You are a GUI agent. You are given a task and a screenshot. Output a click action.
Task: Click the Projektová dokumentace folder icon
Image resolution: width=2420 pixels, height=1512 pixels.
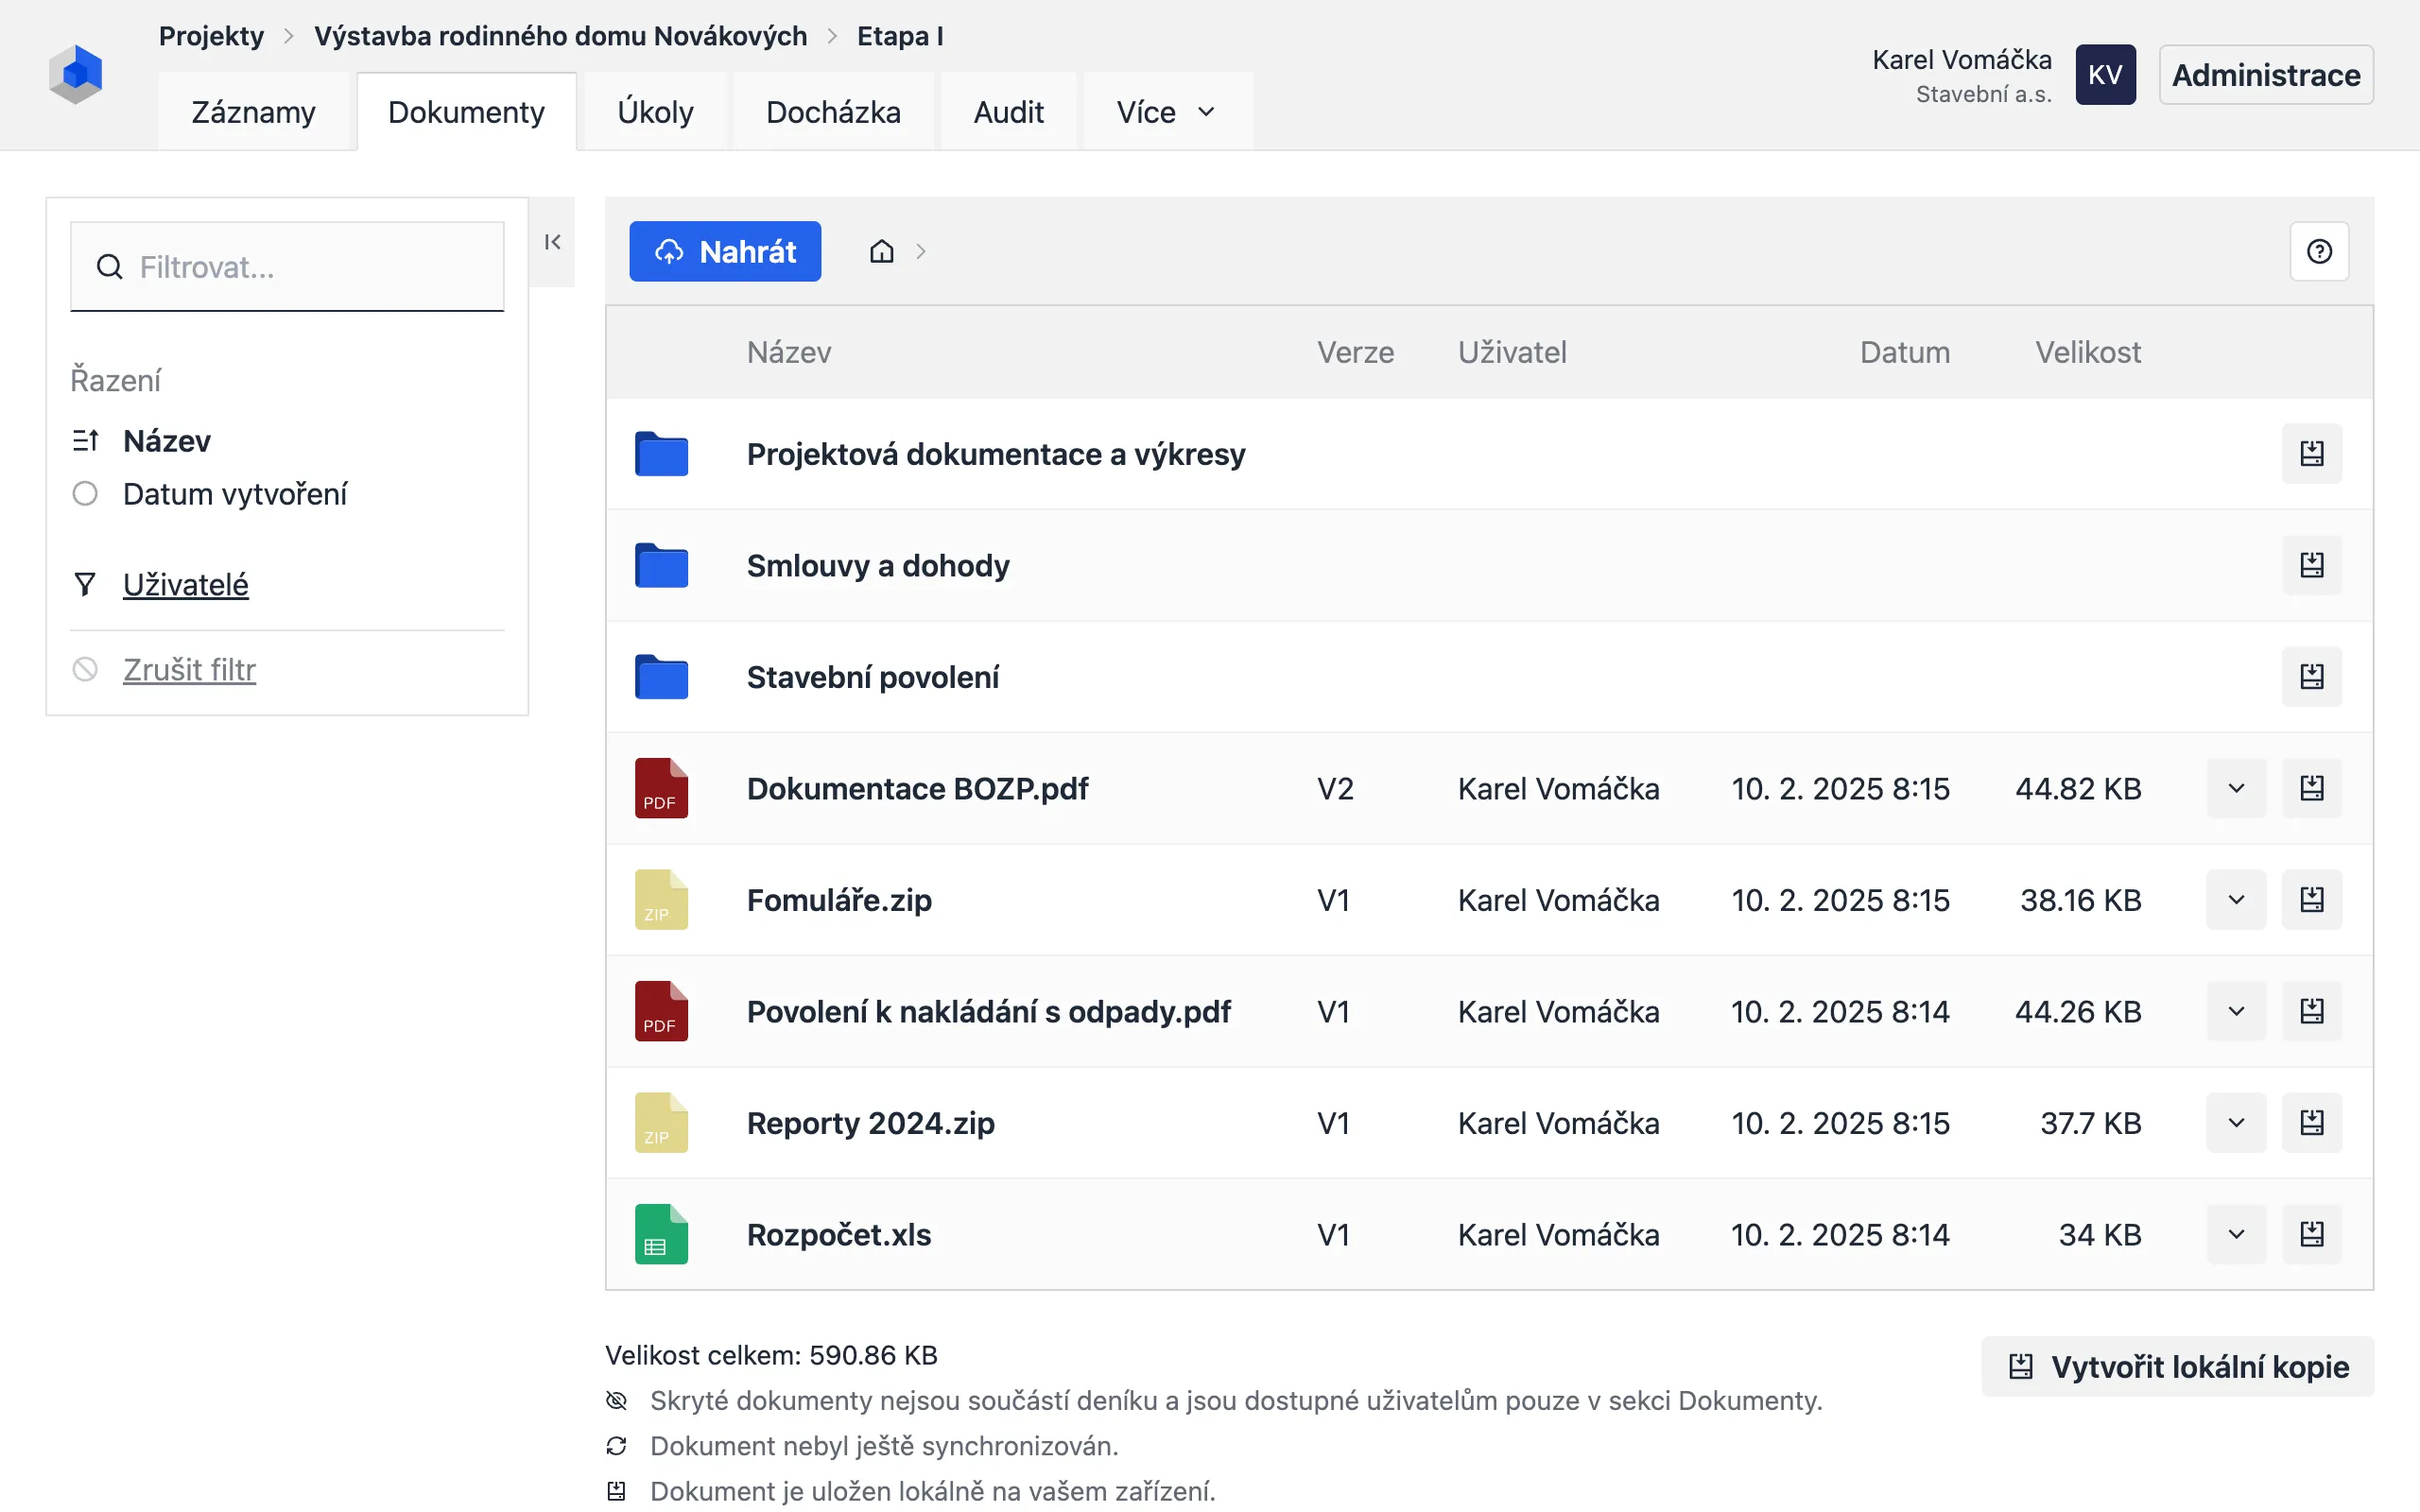pos(661,454)
